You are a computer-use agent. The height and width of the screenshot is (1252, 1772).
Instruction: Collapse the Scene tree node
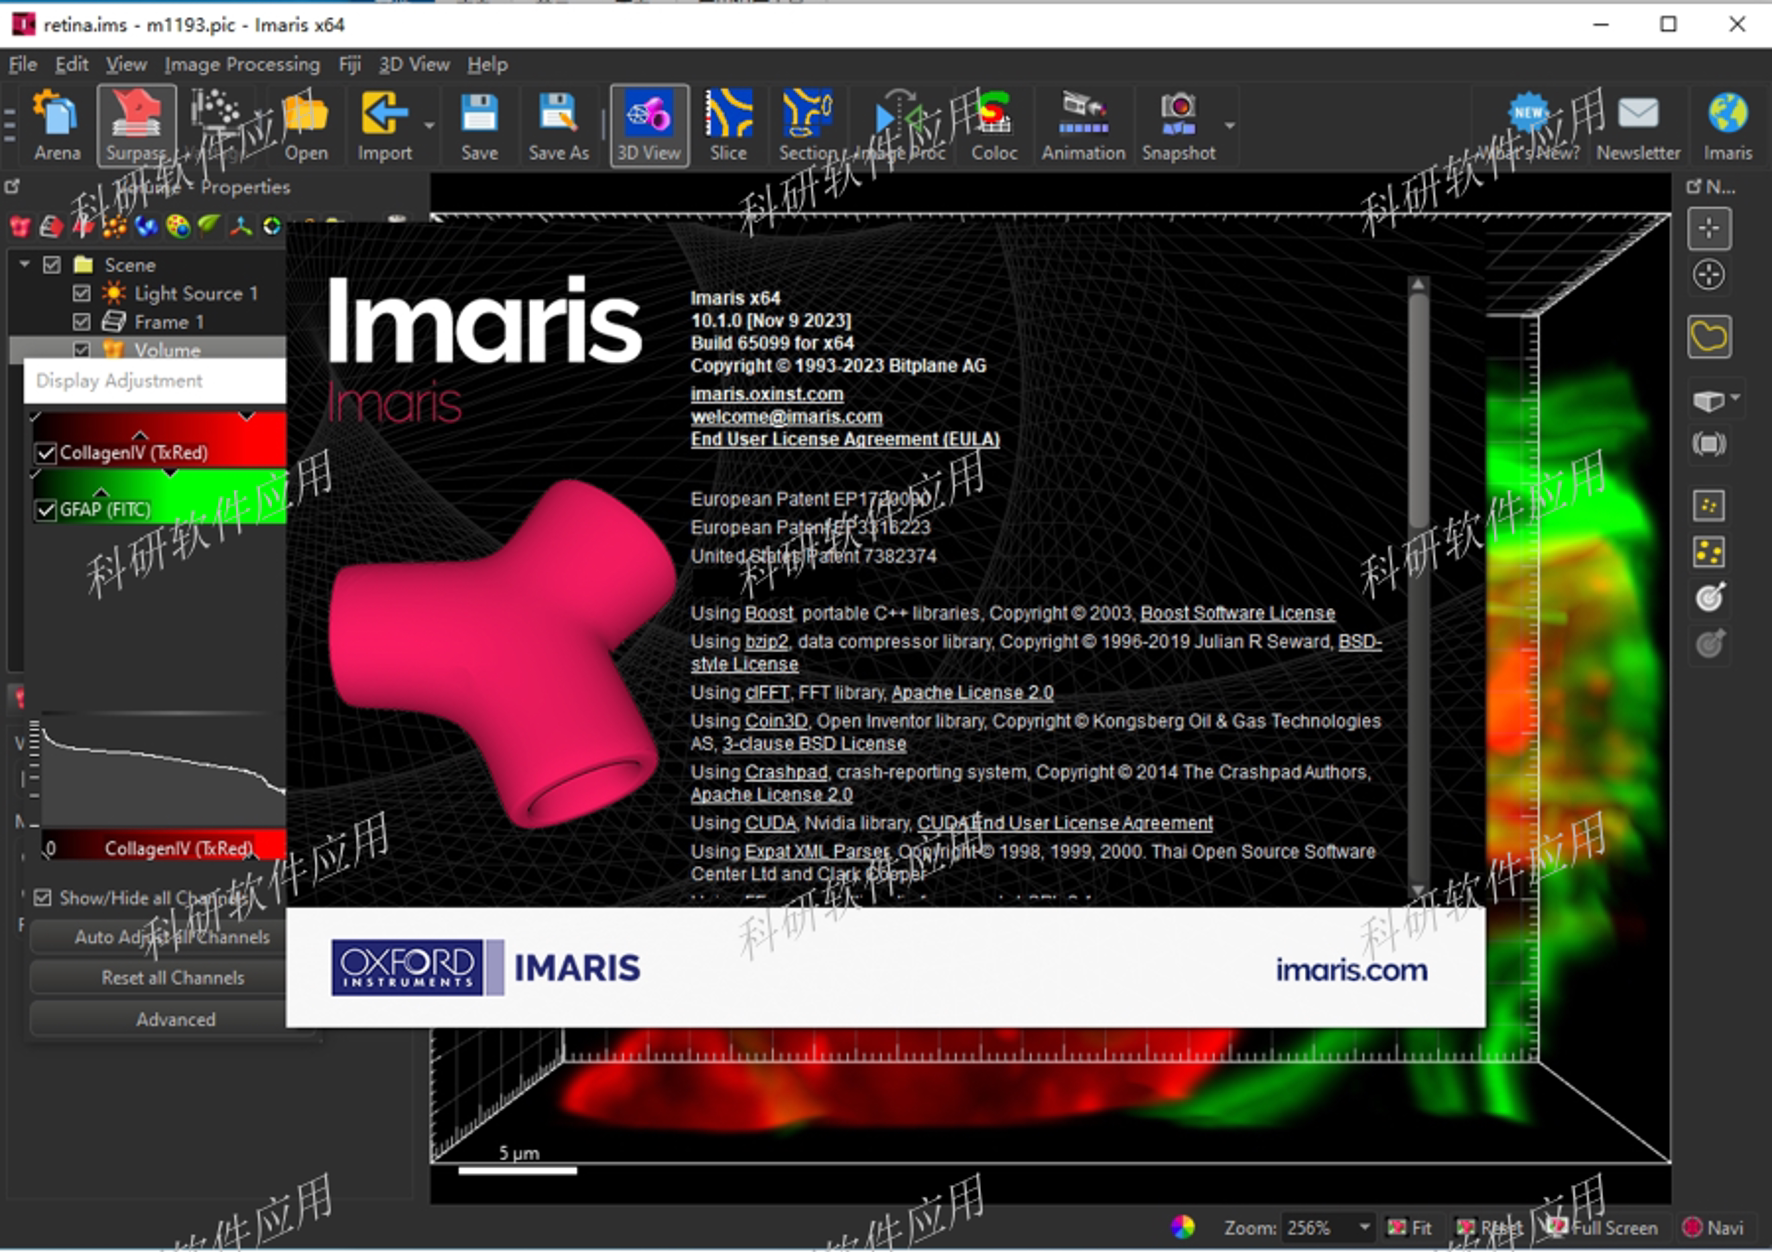[x=25, y=264]
